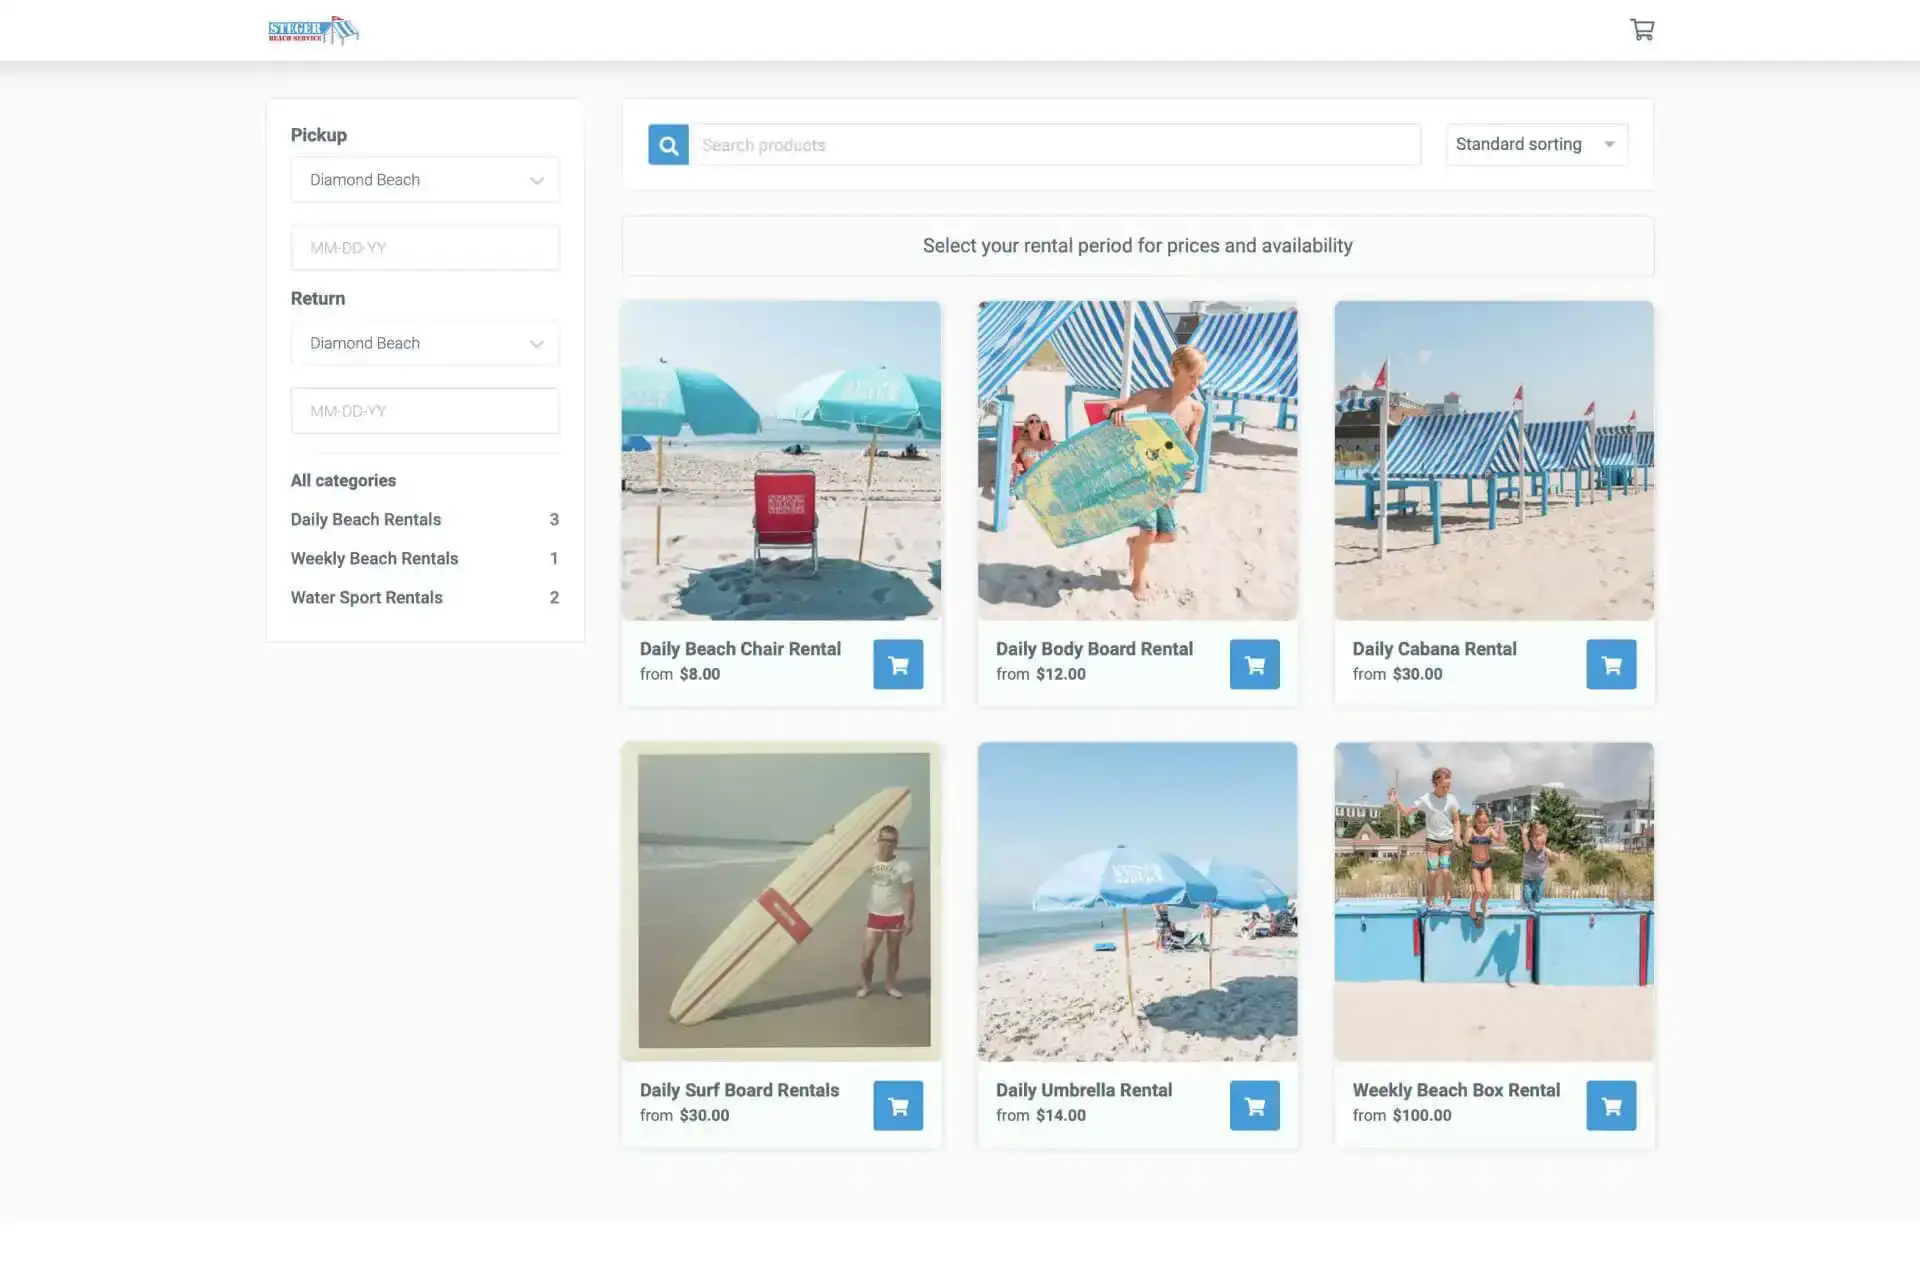Click the Daily Surf Board Rentals photo
The image size is (1920, 1280).
coord(781,900)
